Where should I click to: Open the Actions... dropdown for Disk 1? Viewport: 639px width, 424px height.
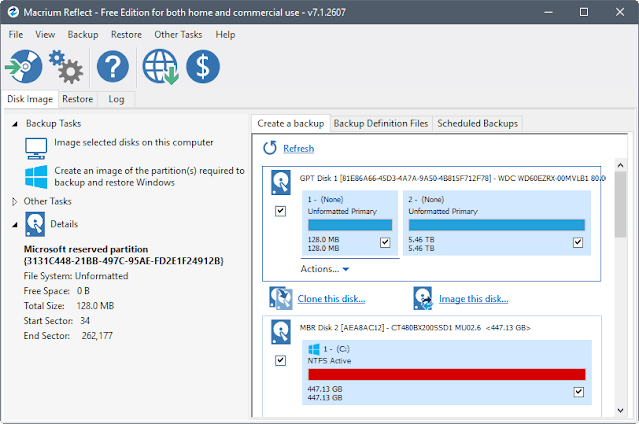coord(325,269)
